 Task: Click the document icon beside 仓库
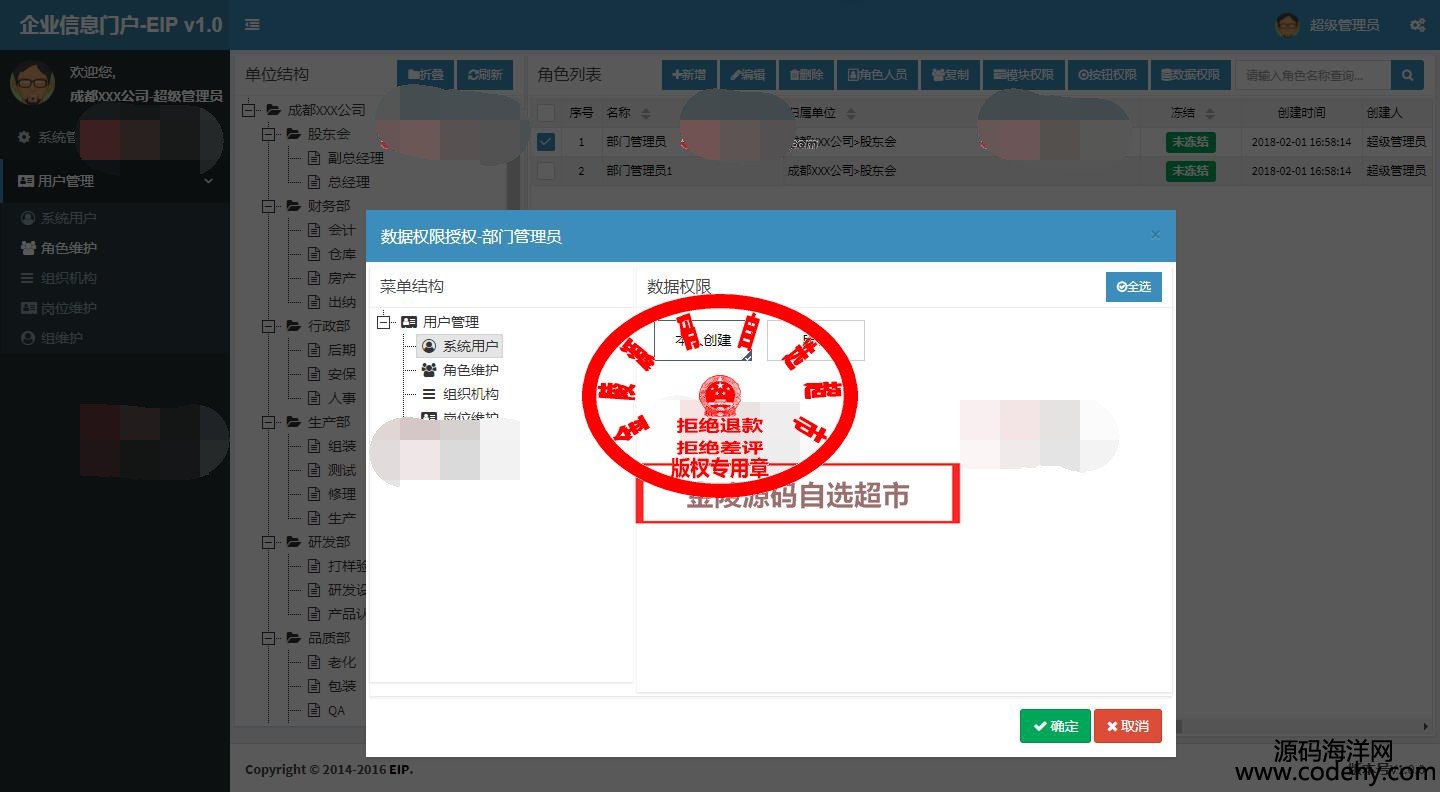point(314,254)
